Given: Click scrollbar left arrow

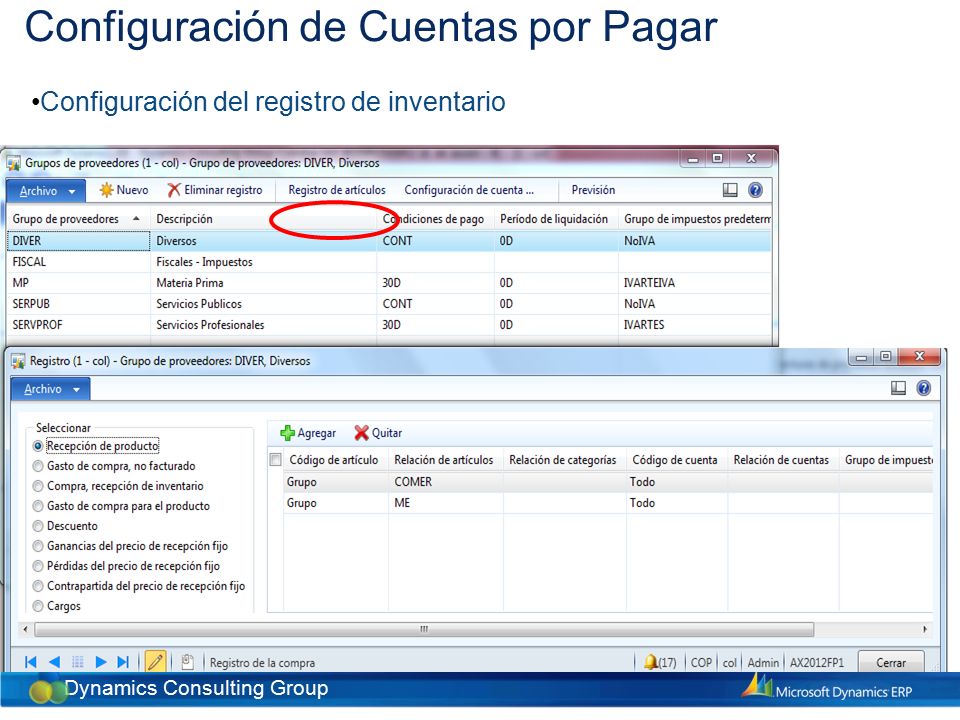Looking at the screenshot, I should click(25, 629).
